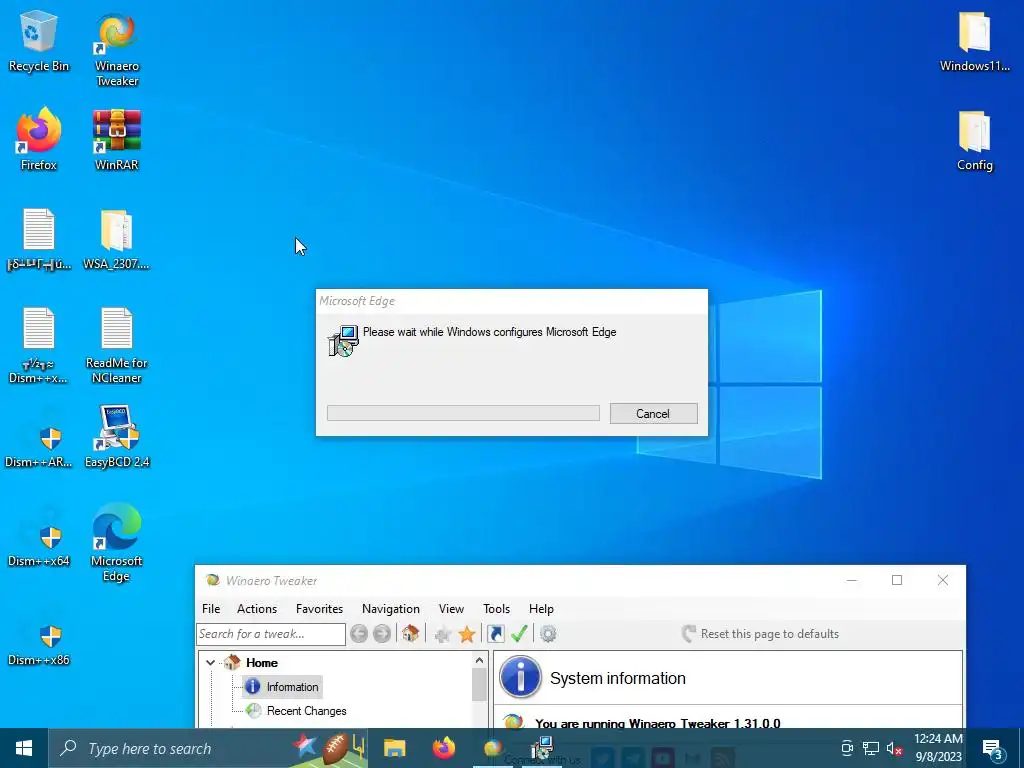
Task: Select the Winaero Tweaker desktop shortcut
Action: (x=117, y=50)
